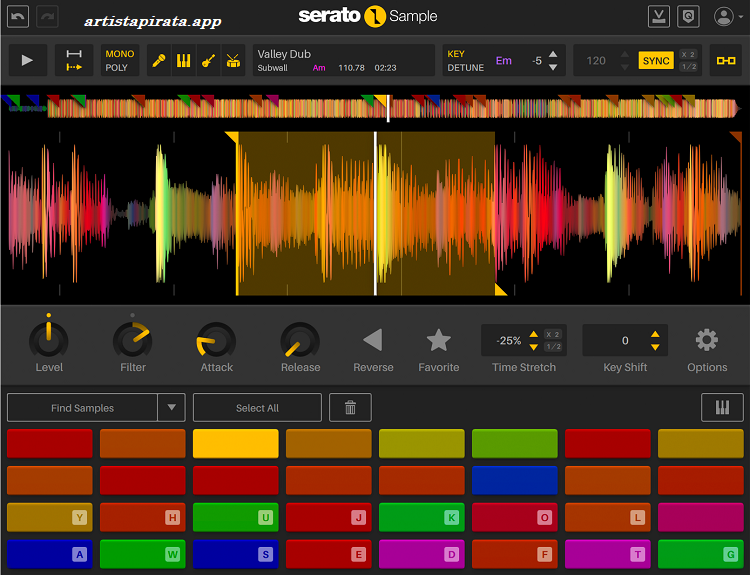
Task: Select the bass guitar stem icon
Action: tap(209, 60)
